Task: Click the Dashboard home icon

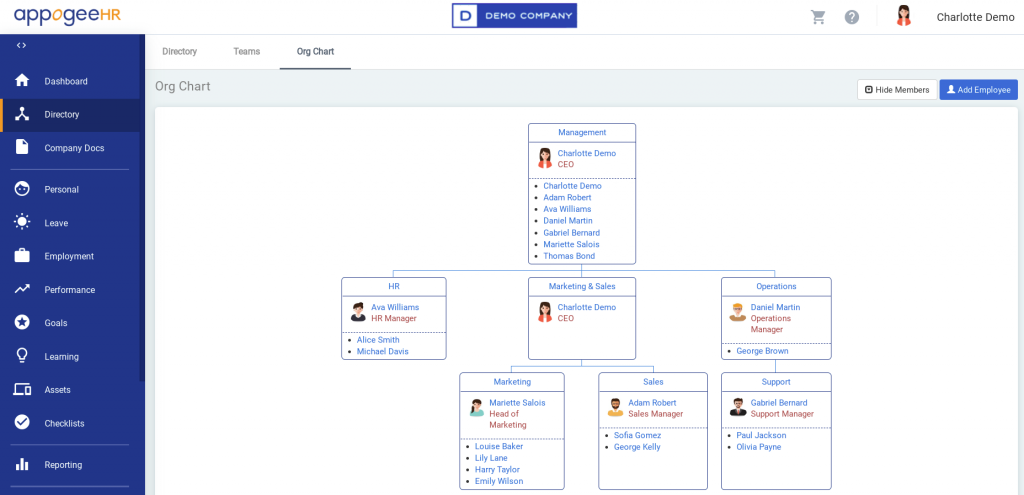Action: coord(22,81)
